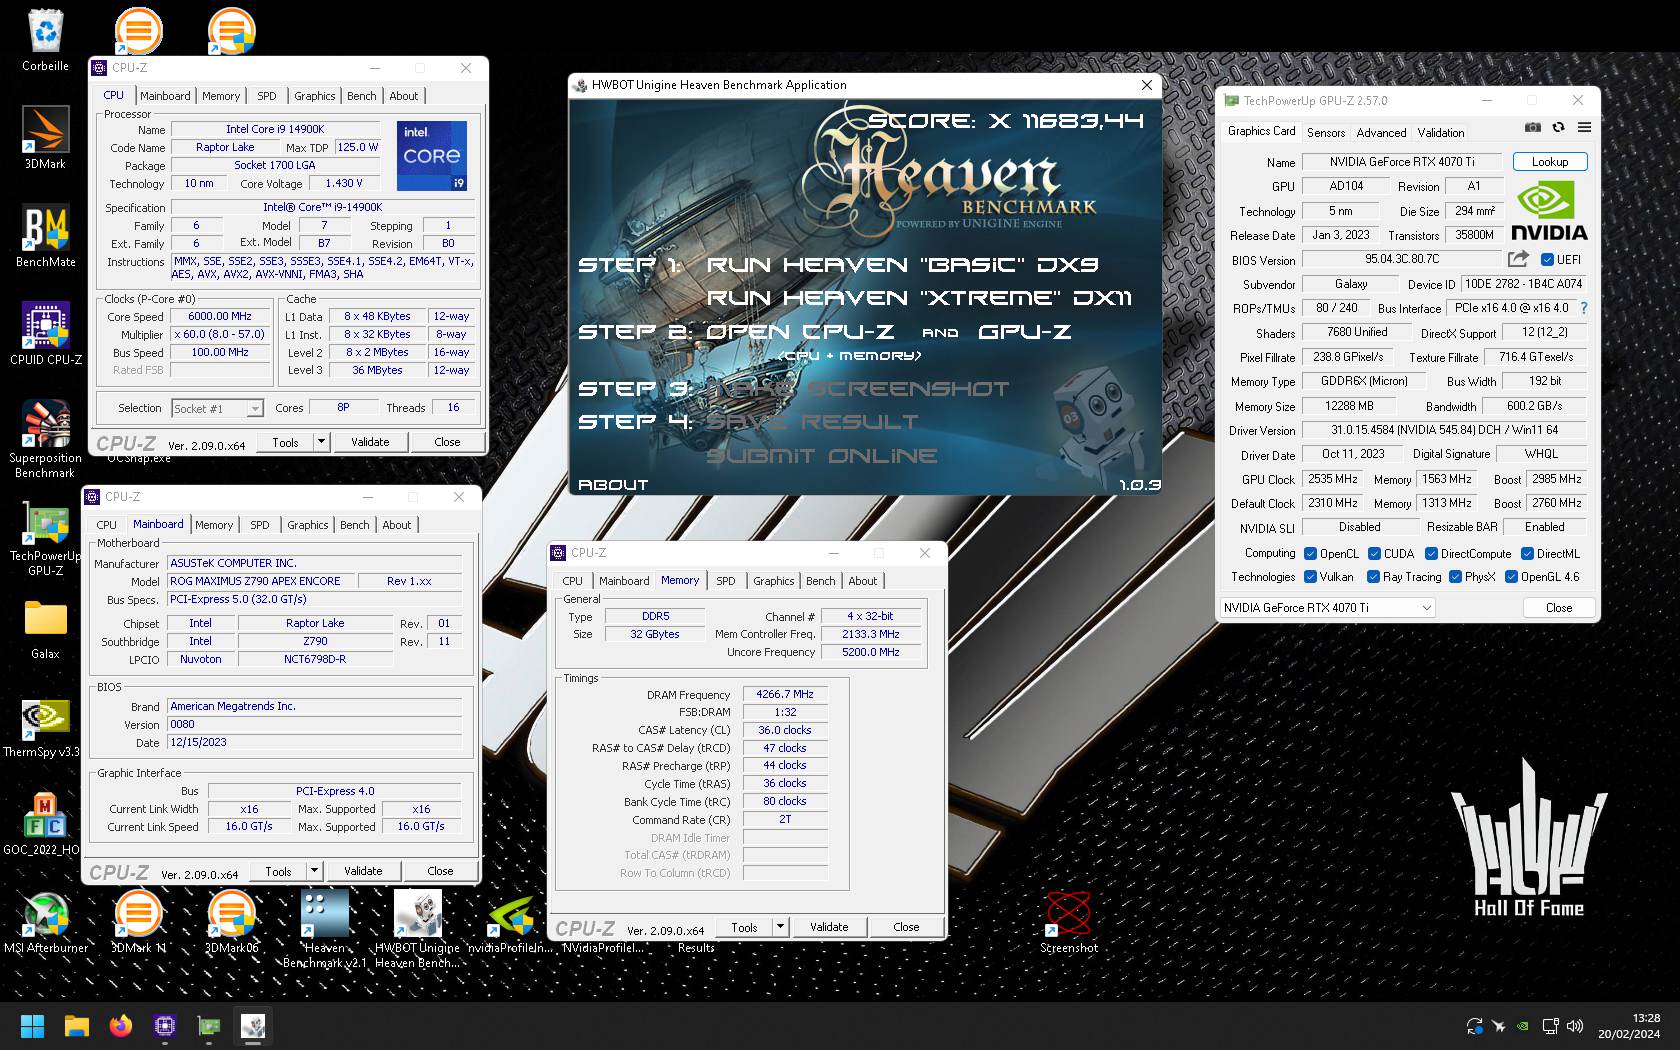Expand the Tools arrow in the CPU-Z Mainboard window
The height and width of the screenshot is (1050, 1680).
(x=314, y=871)
